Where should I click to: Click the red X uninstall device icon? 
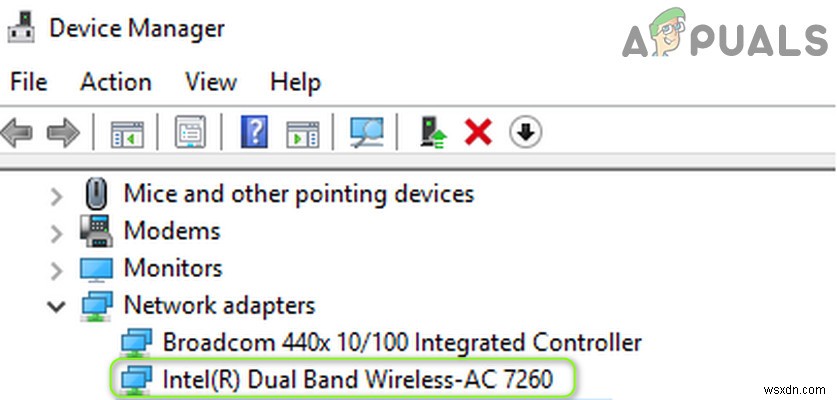pyautogui.click(x=479, y=132)
